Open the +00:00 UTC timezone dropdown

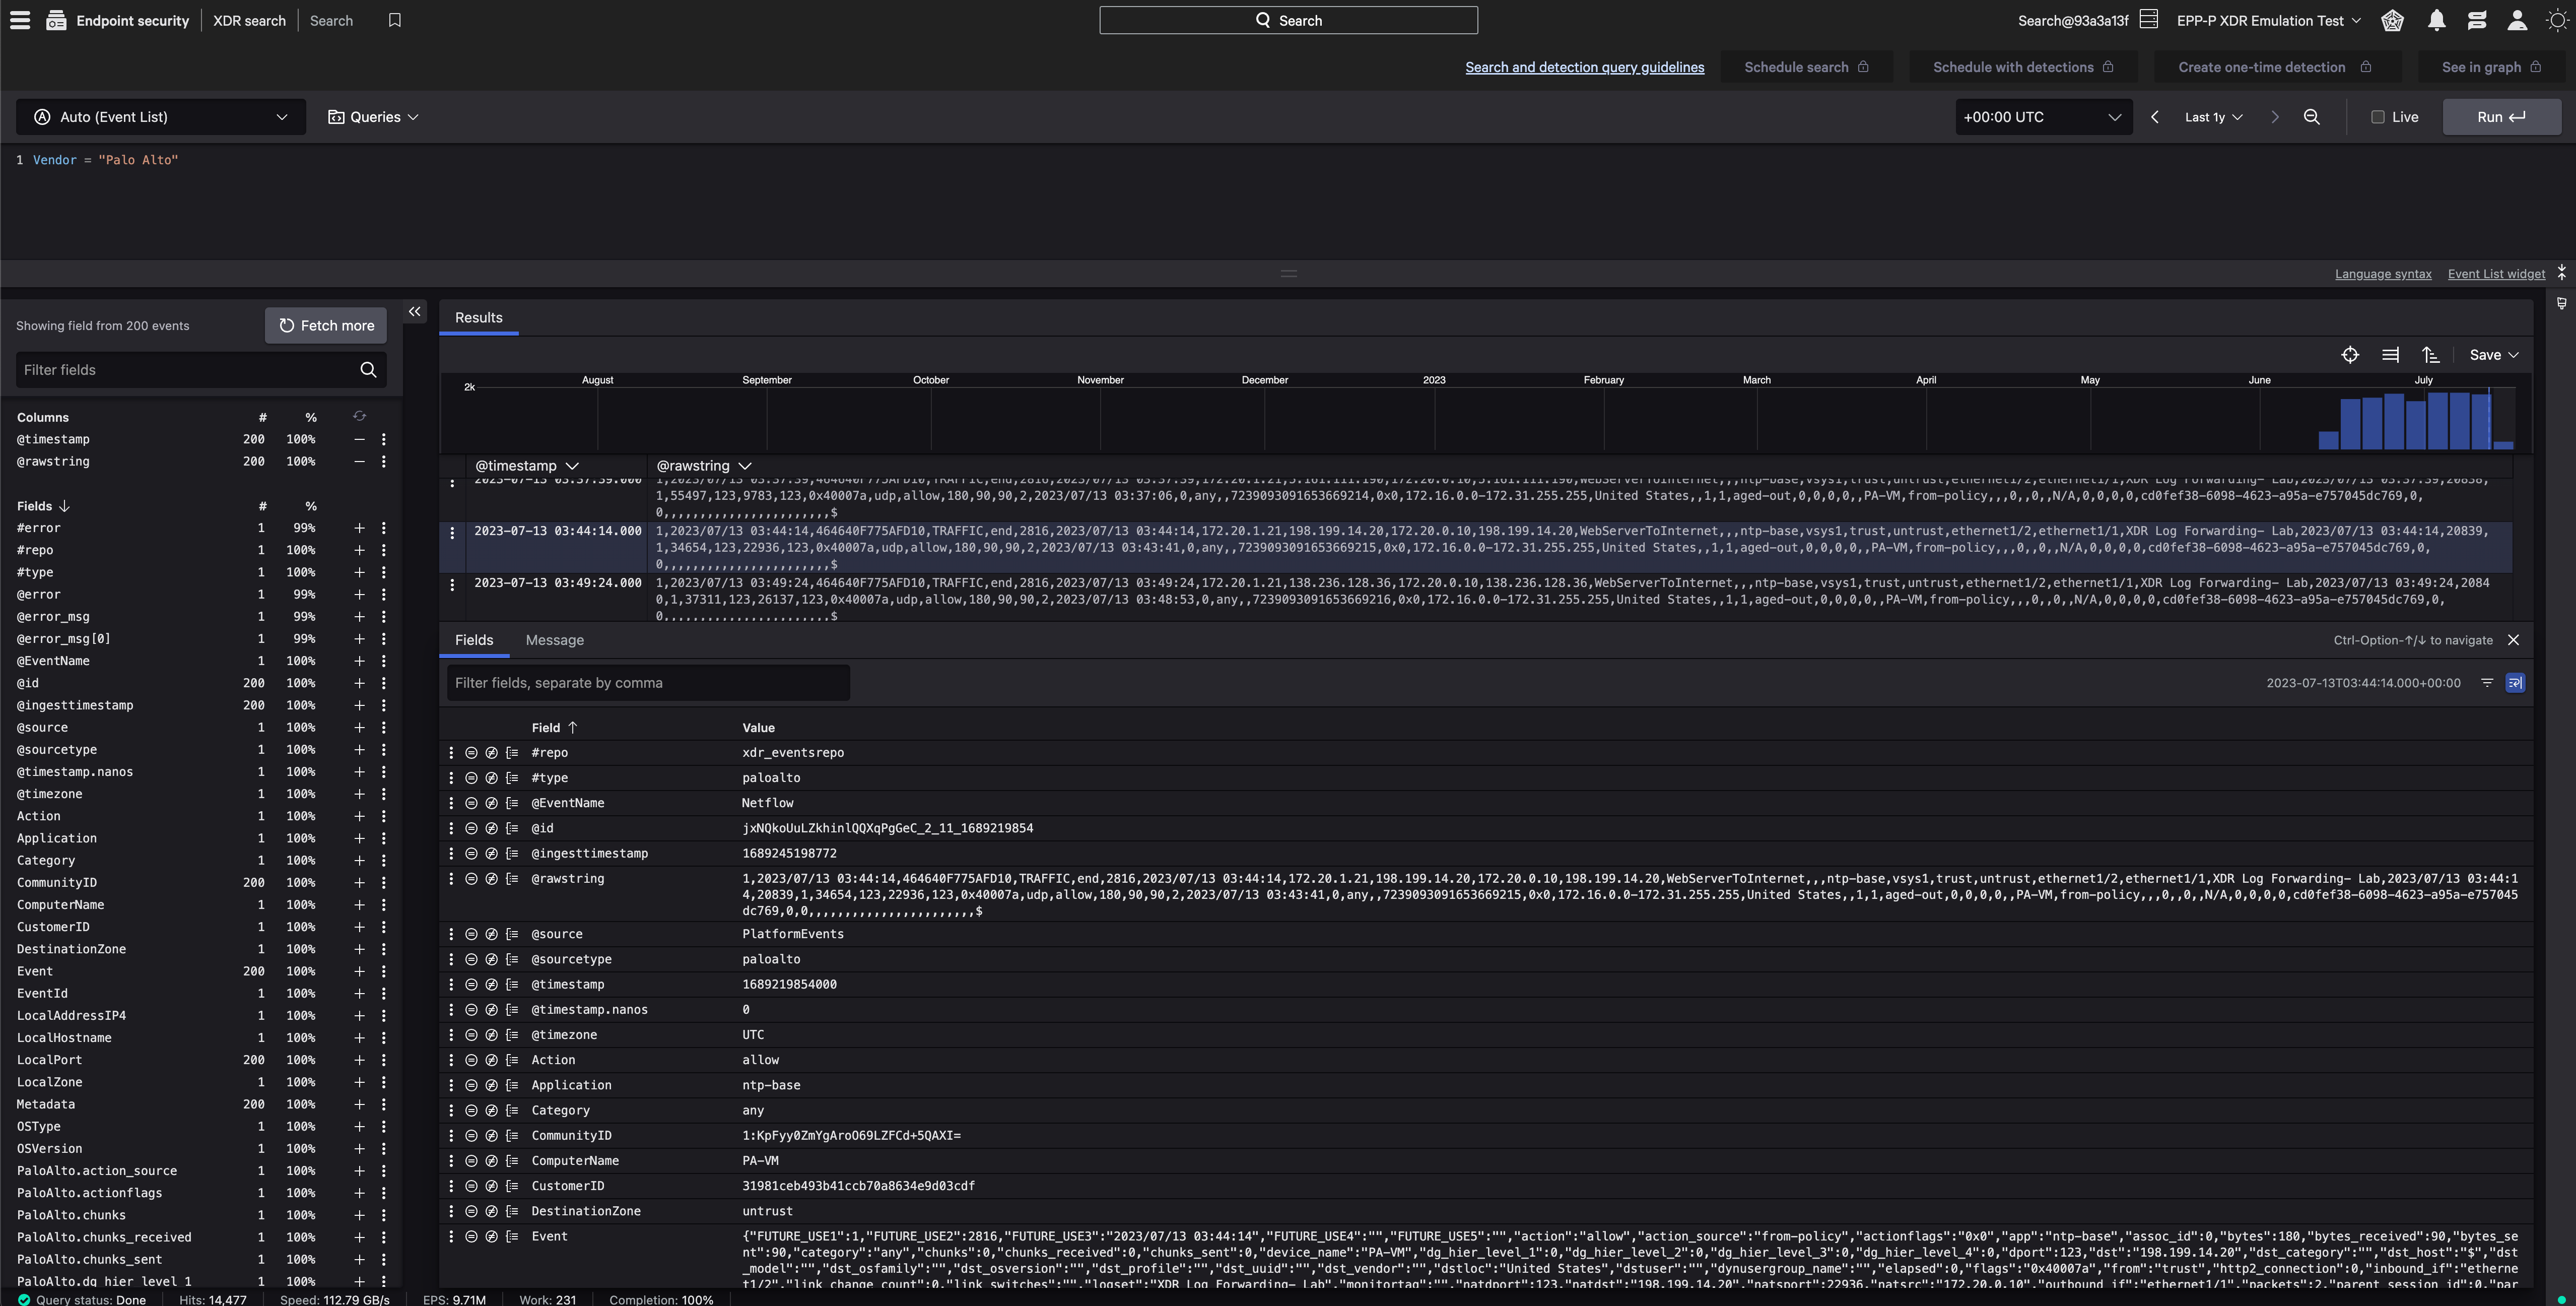pyautogui.click(x=2042, y=117)
